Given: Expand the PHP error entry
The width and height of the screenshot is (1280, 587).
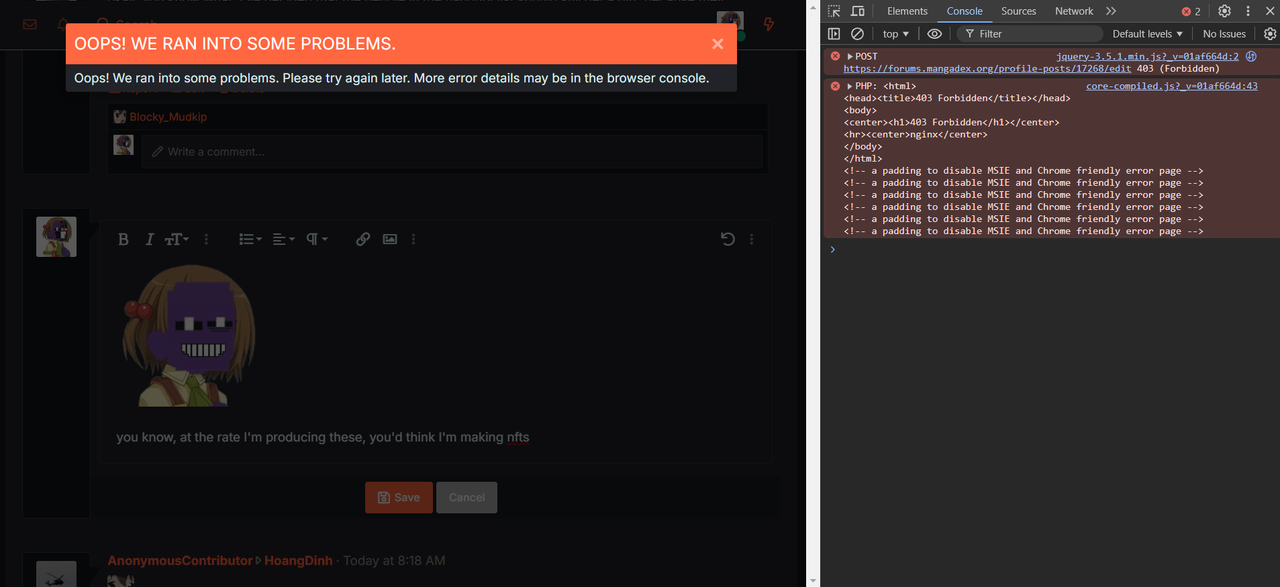Looking at the screenshot, I should [x=851, y=87].
